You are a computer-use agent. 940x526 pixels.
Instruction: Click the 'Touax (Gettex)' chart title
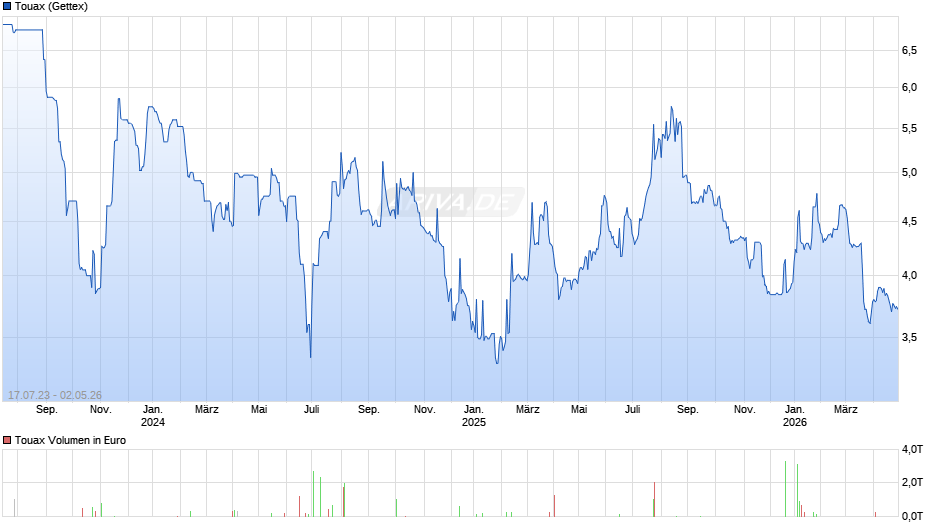(x=51, y=7)
